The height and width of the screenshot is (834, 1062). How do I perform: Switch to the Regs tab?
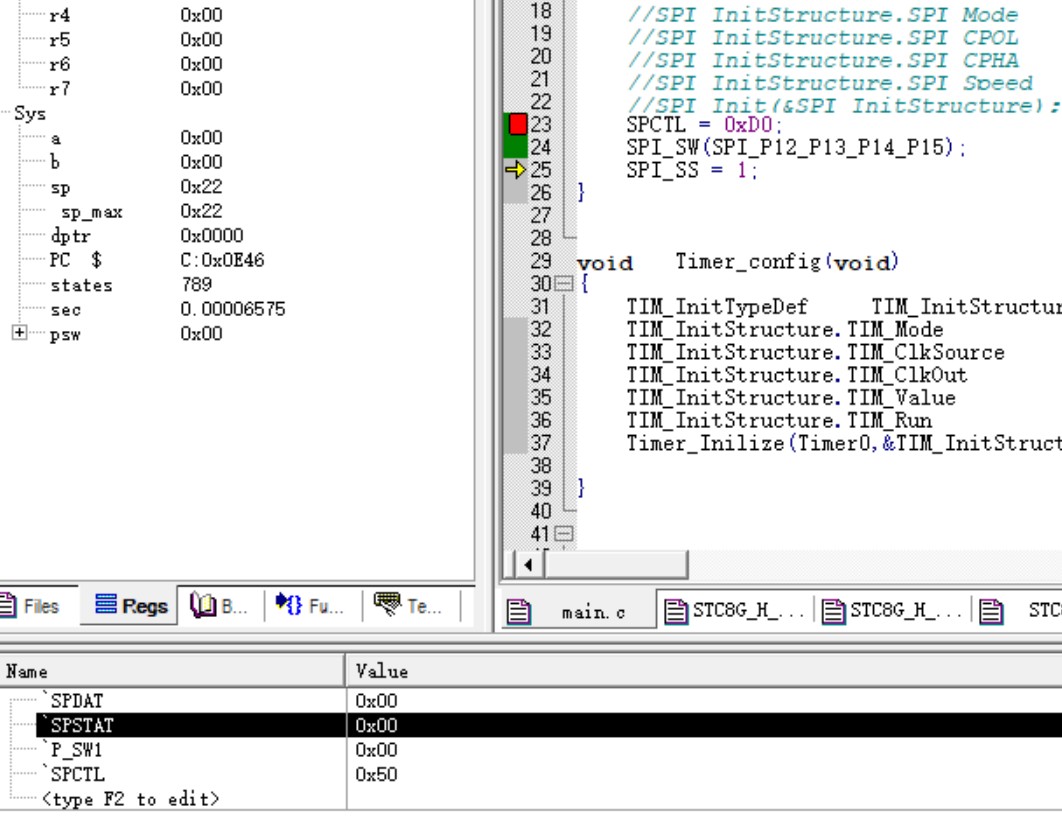pyautogui.click(x=132, y=606)
